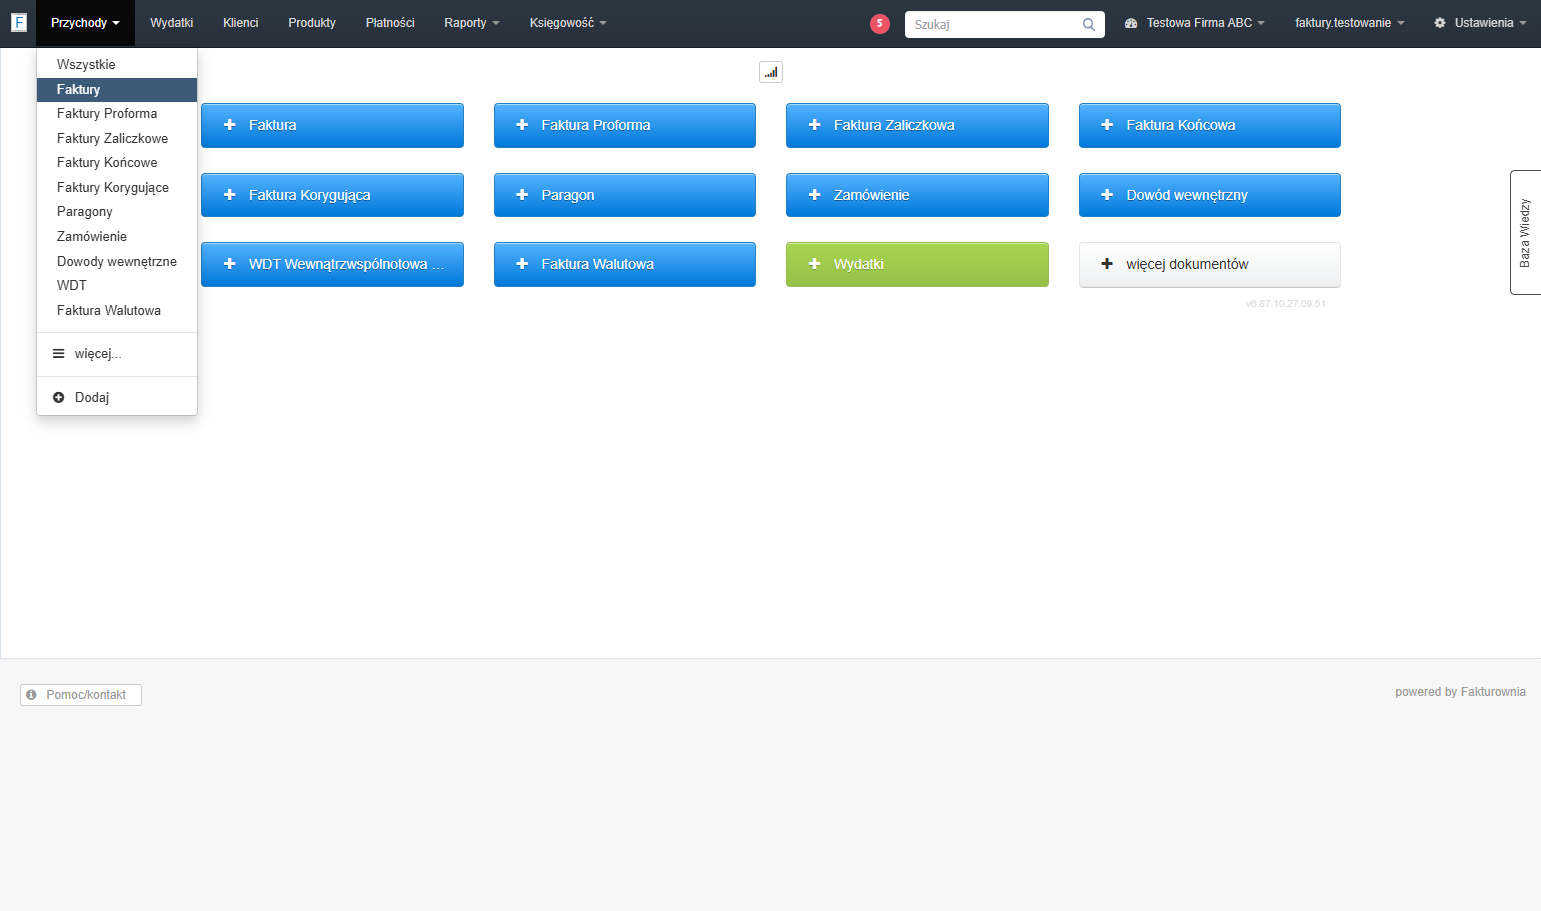
Task: Open the red notifications badge showing 5
Action: (x=880, y=24)
